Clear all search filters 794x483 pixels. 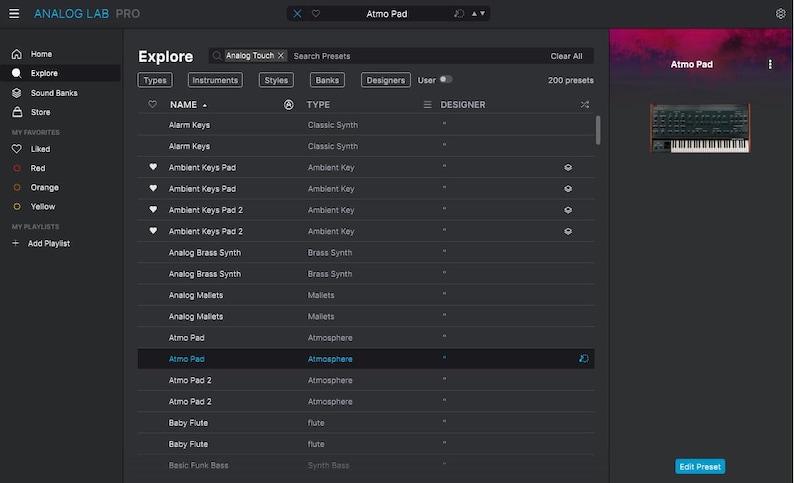[566, 56]
